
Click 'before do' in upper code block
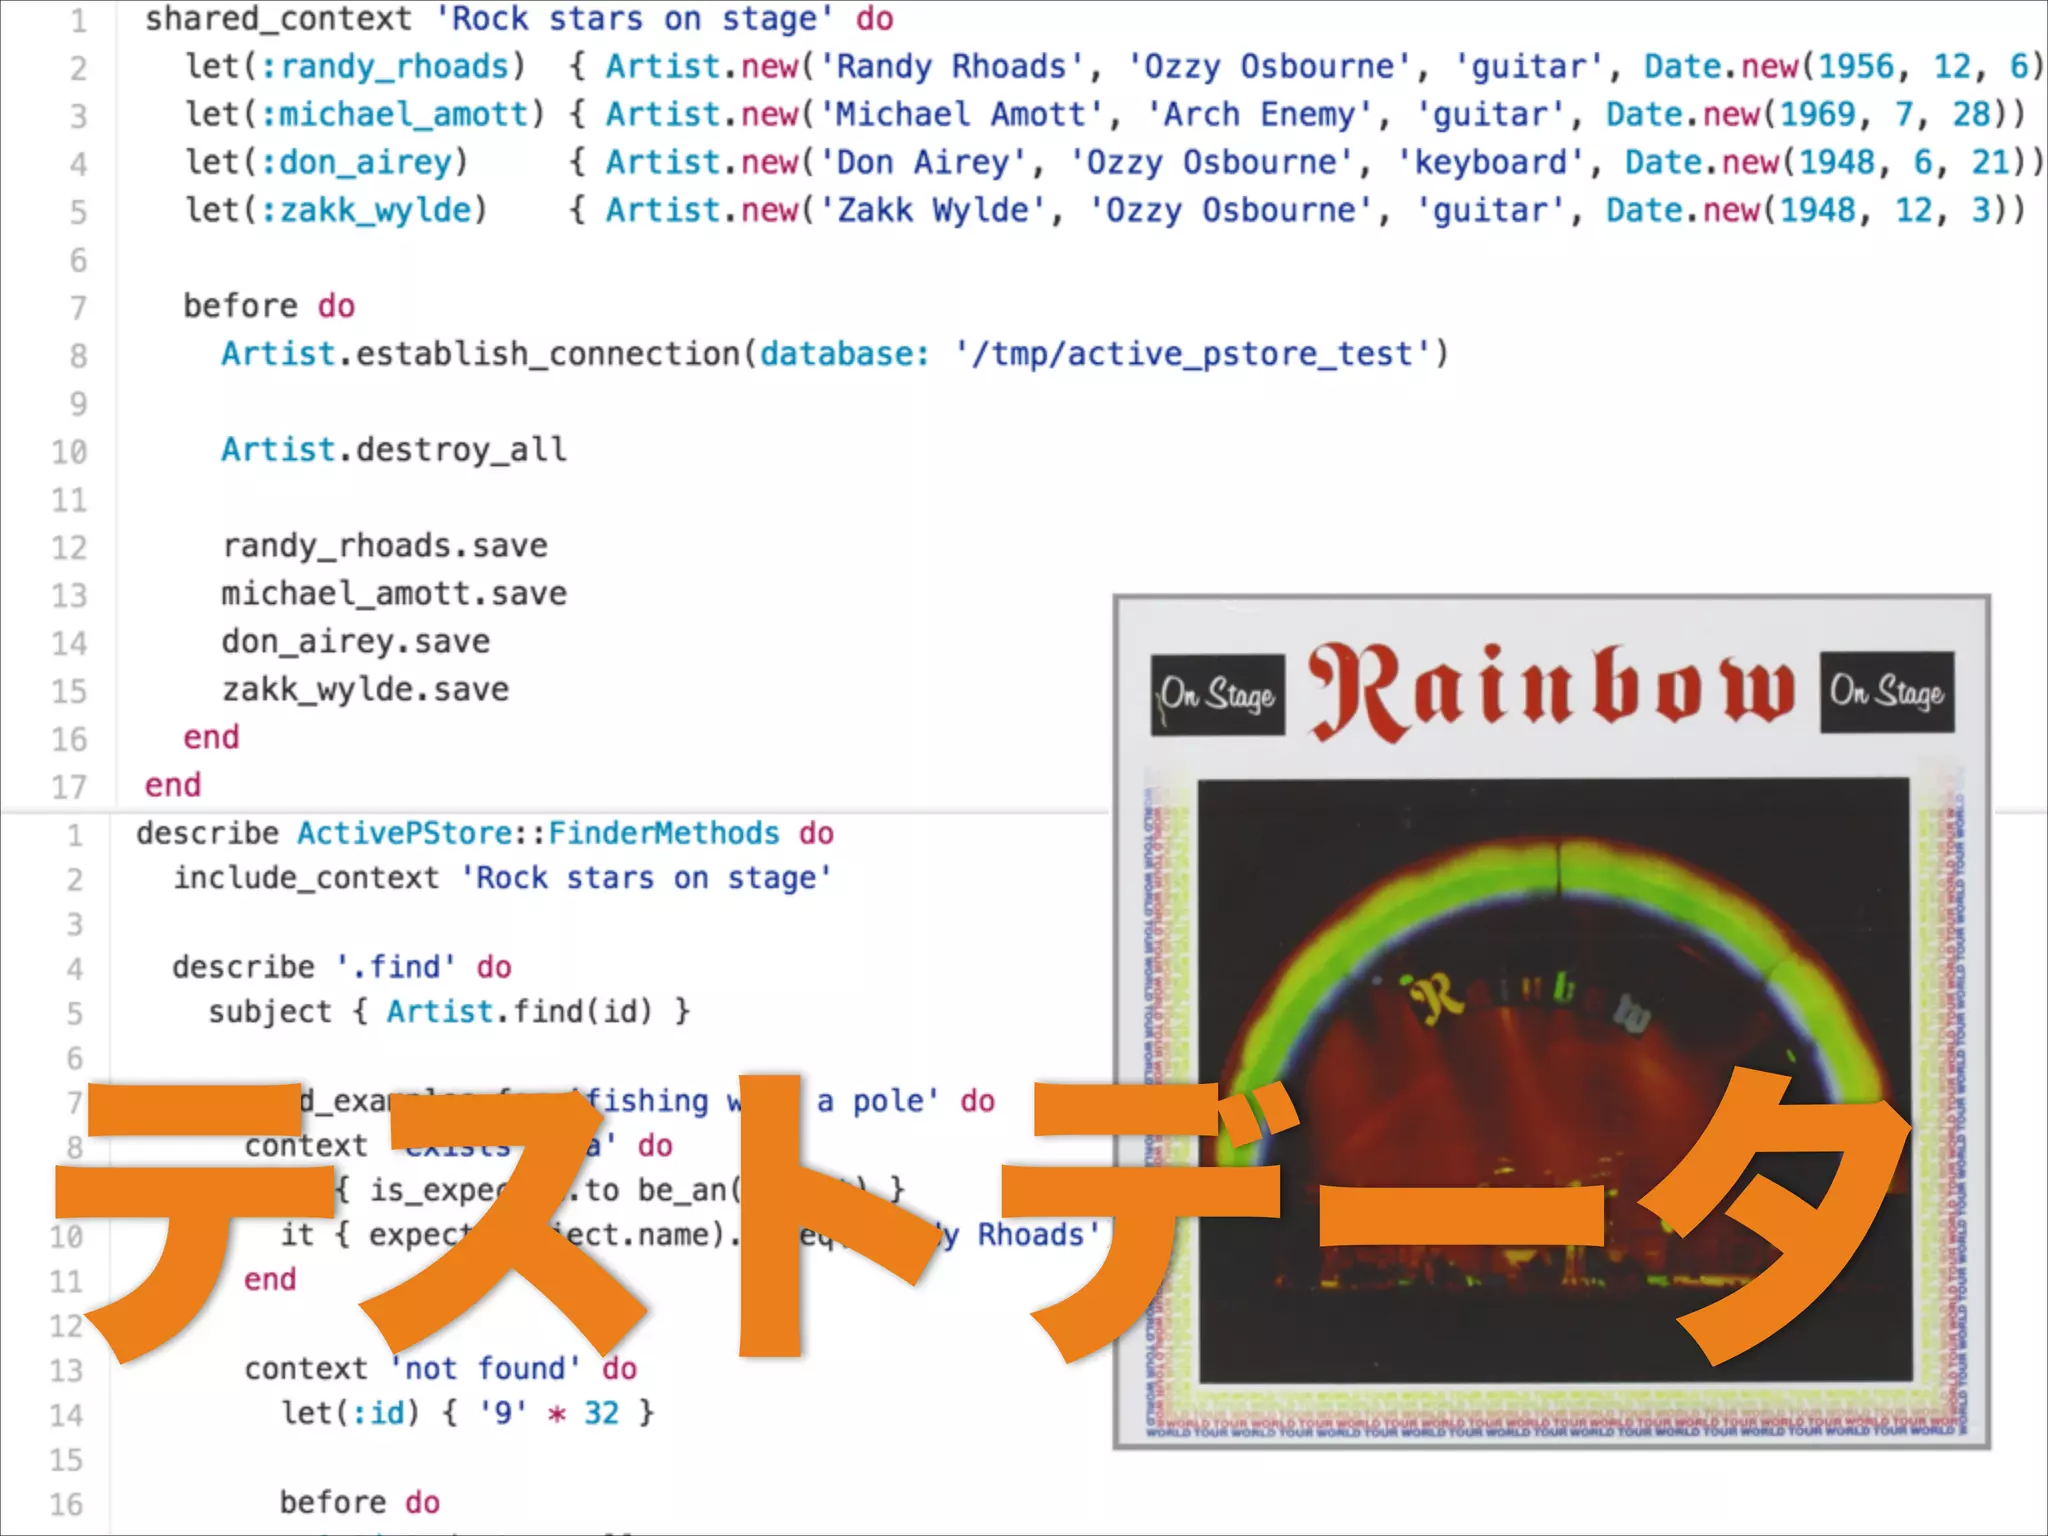(269, 306)
